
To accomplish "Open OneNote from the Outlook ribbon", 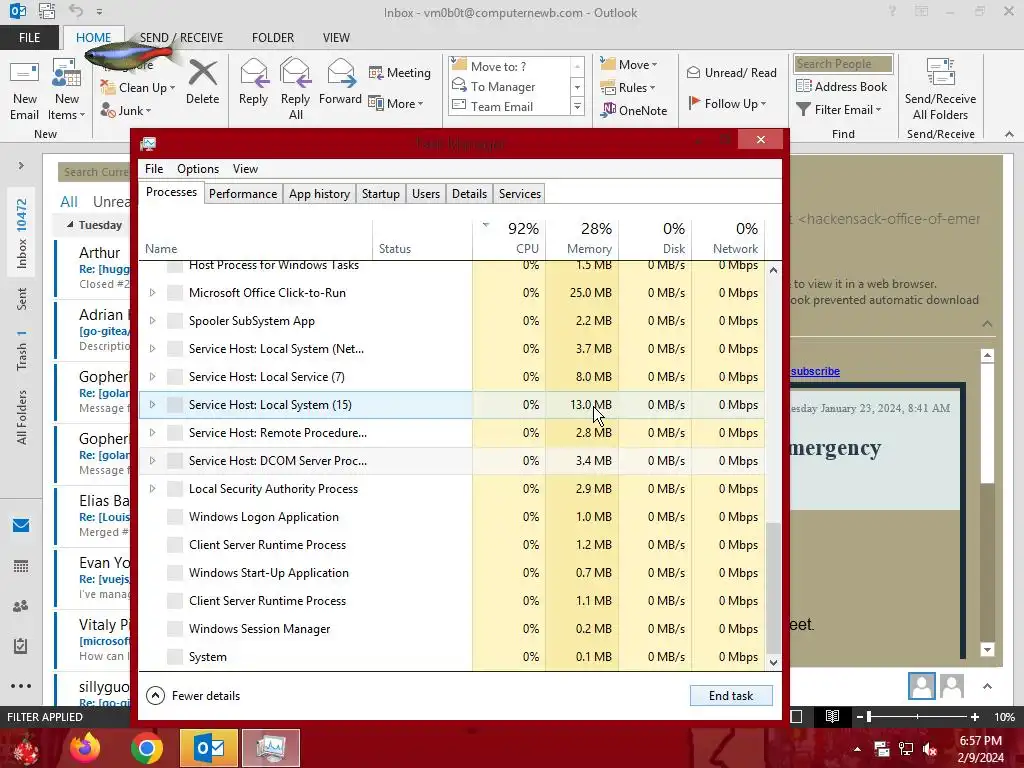I will tap(634, 110).
